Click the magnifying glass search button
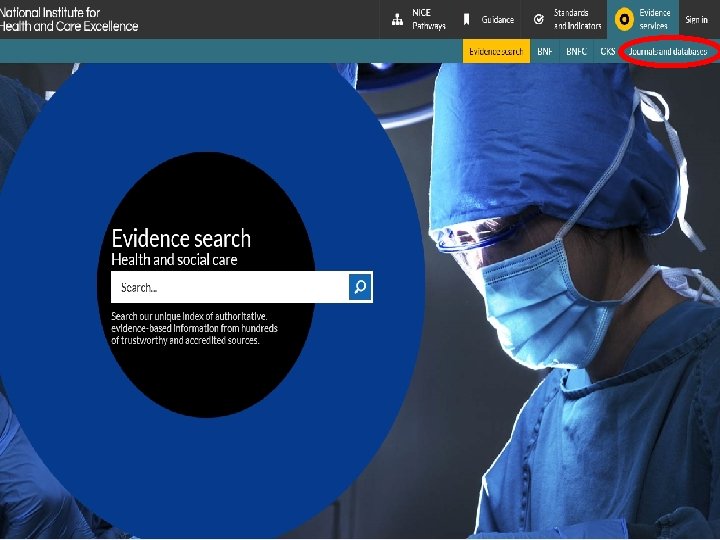The height and width of the screenshot is (540, 720). 360,287
